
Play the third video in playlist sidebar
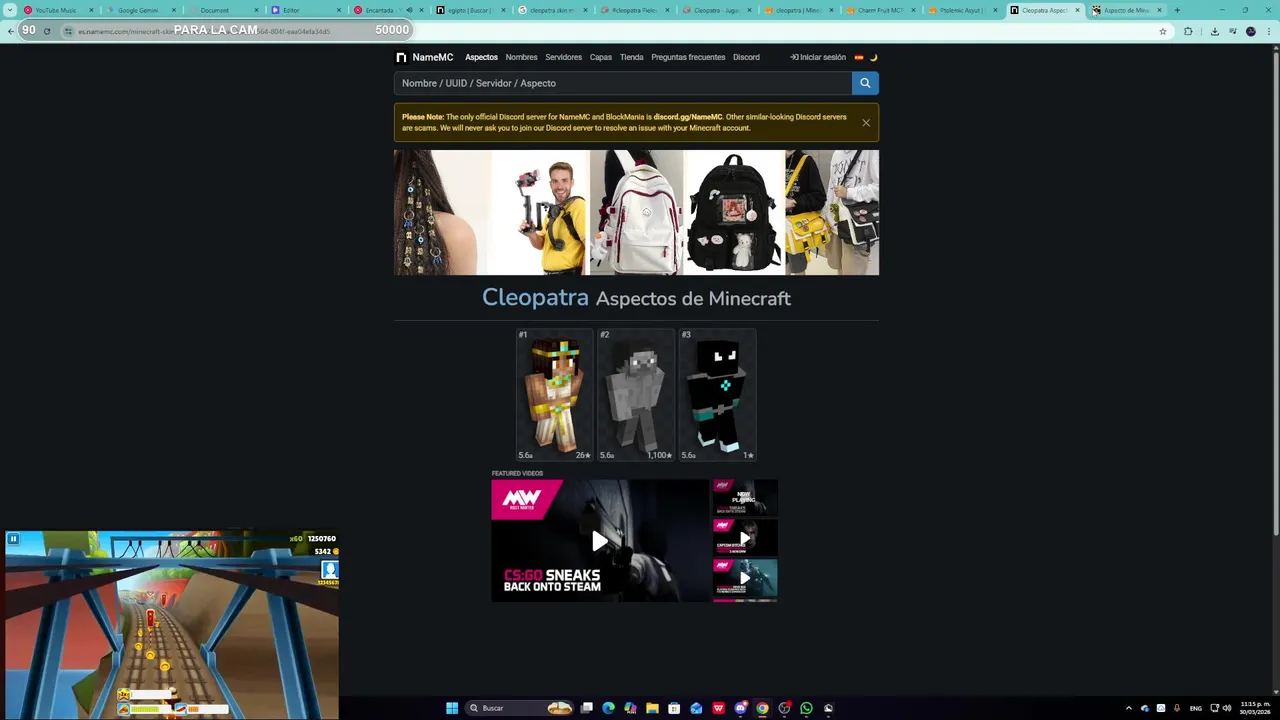point(744,578)
